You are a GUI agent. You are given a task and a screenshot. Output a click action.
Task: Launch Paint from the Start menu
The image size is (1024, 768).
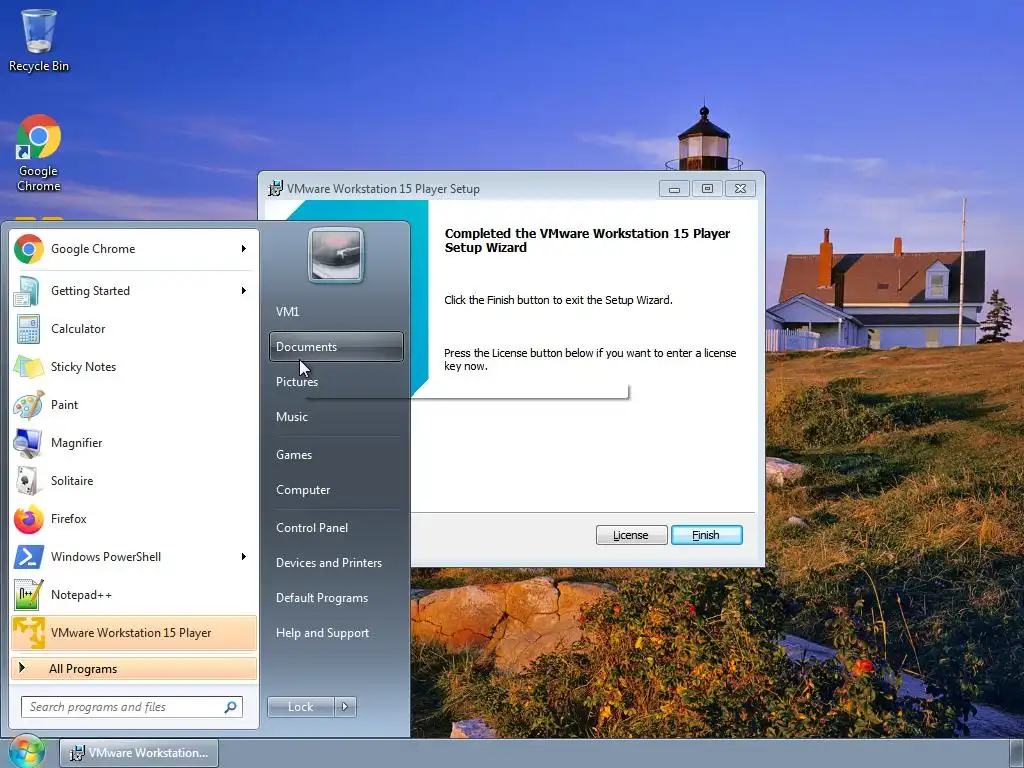pos(134,404)
